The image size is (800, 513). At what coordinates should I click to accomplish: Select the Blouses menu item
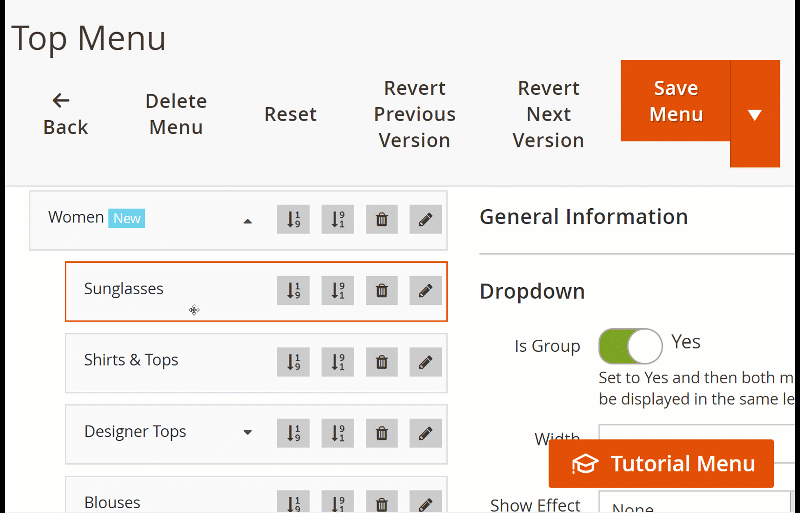[x=112, y=502]
